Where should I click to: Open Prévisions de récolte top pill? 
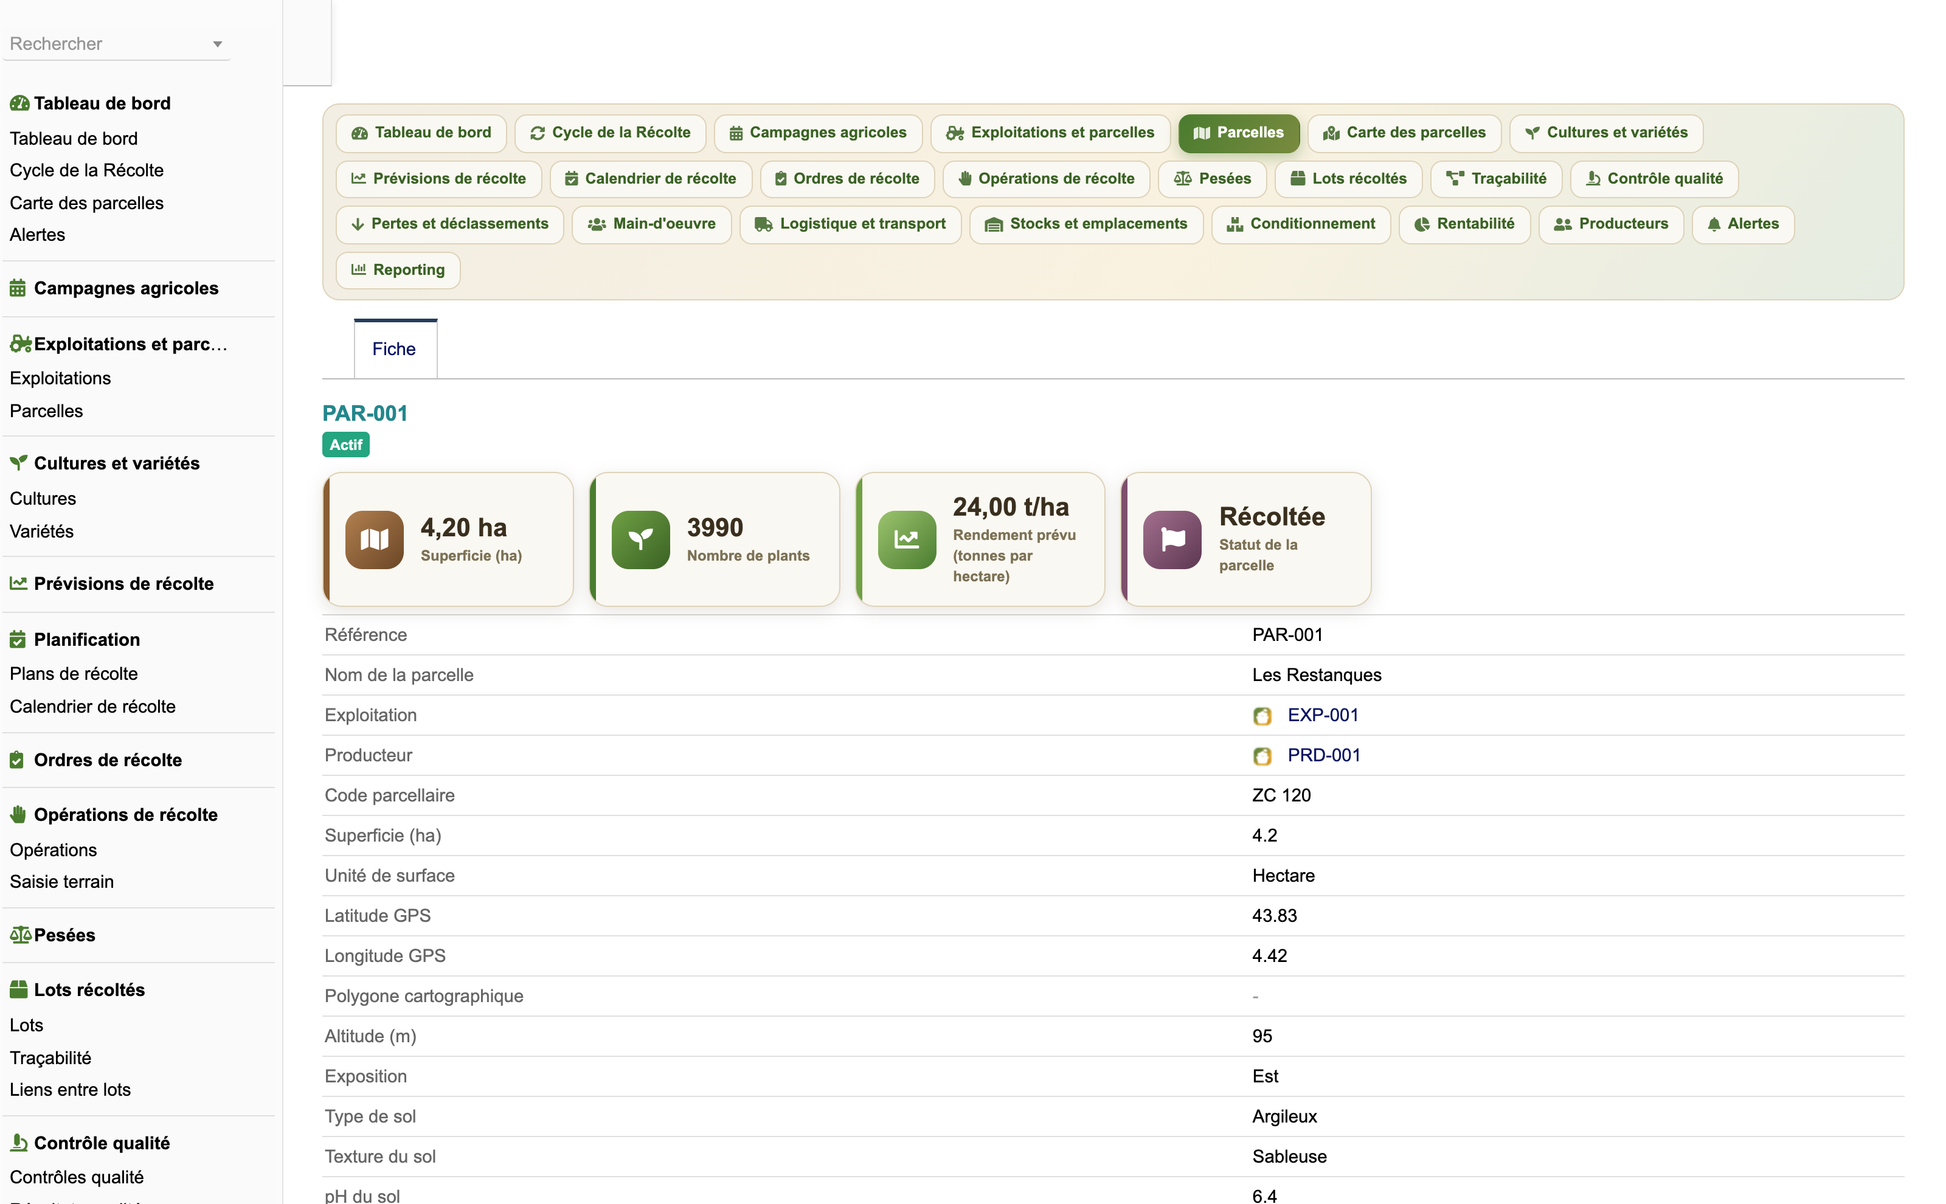438,179
